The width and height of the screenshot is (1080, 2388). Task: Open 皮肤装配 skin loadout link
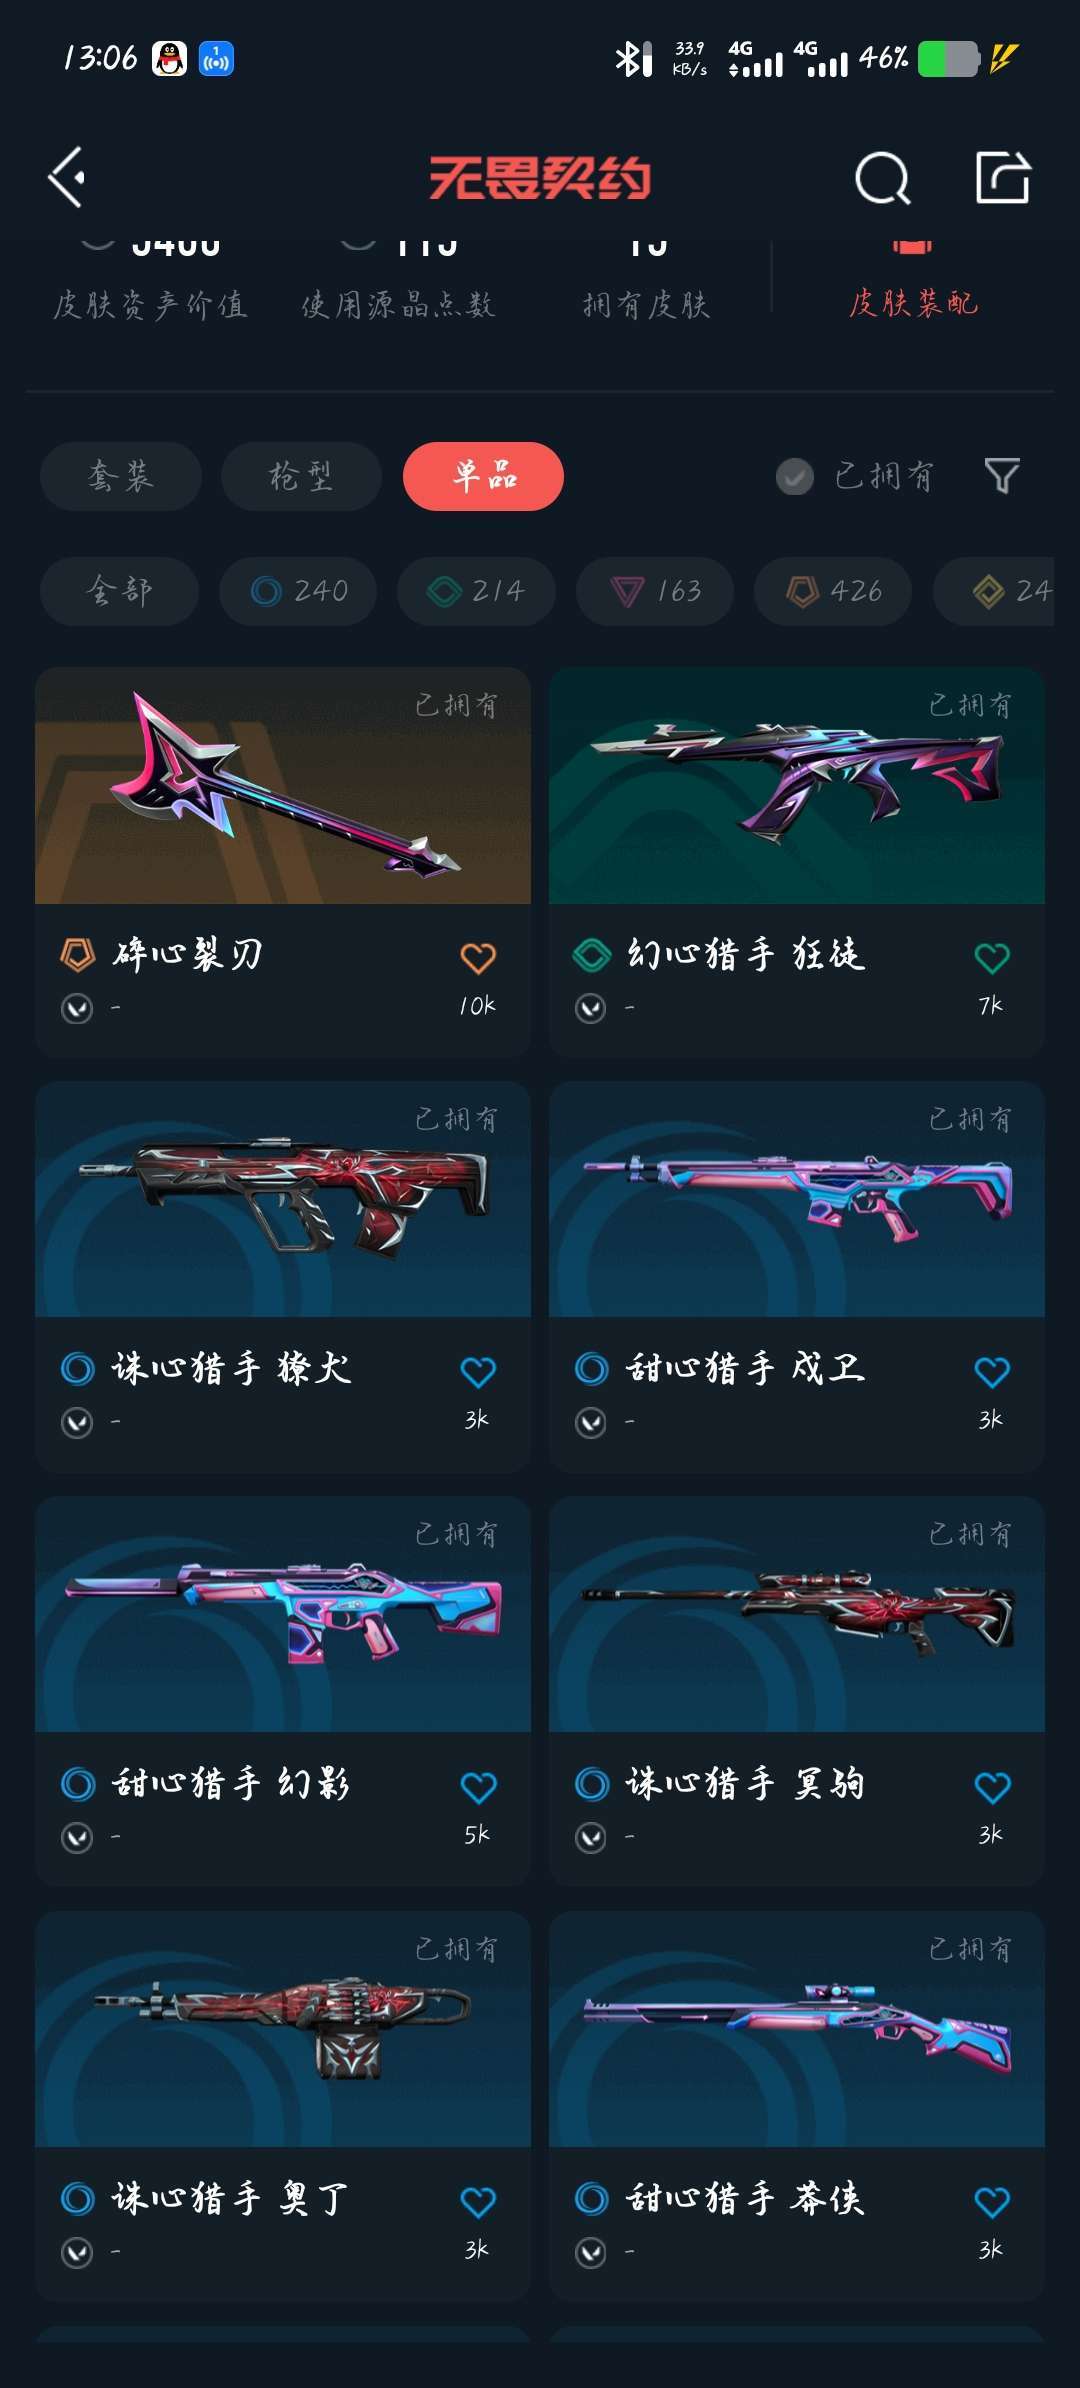(x=913, y=303)
